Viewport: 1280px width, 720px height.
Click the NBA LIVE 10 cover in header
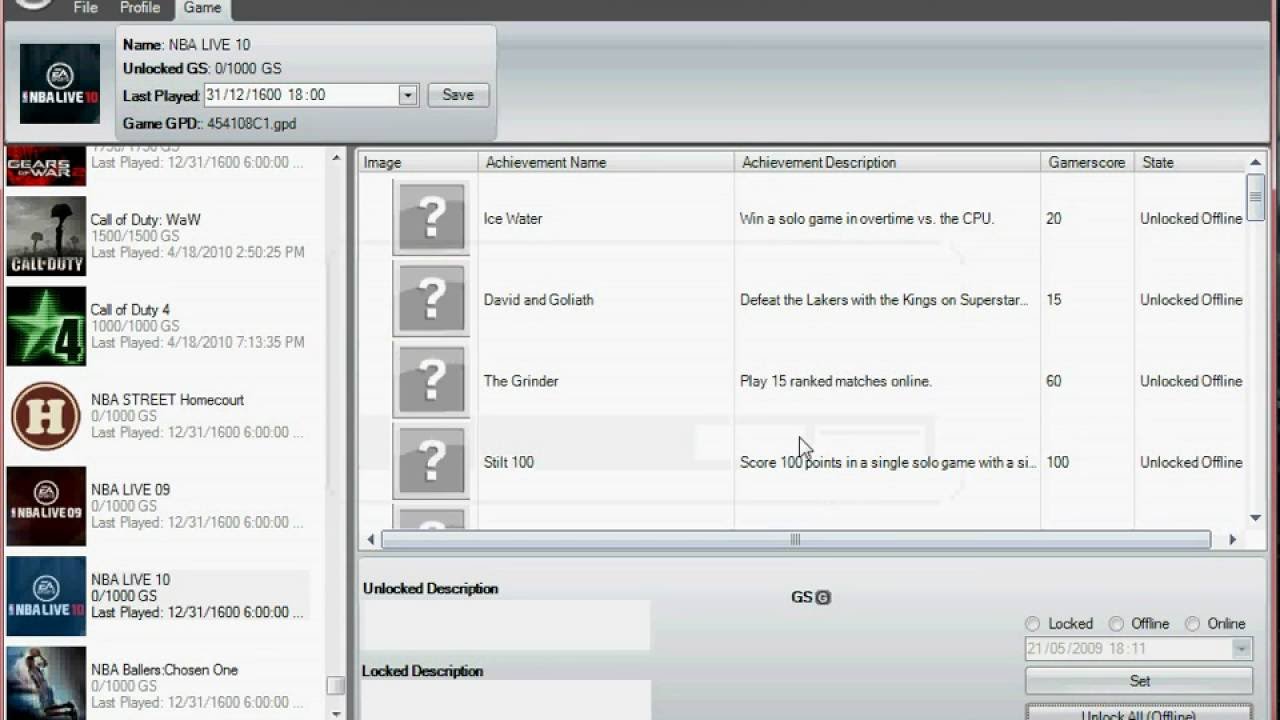click(x=60, y=84)
